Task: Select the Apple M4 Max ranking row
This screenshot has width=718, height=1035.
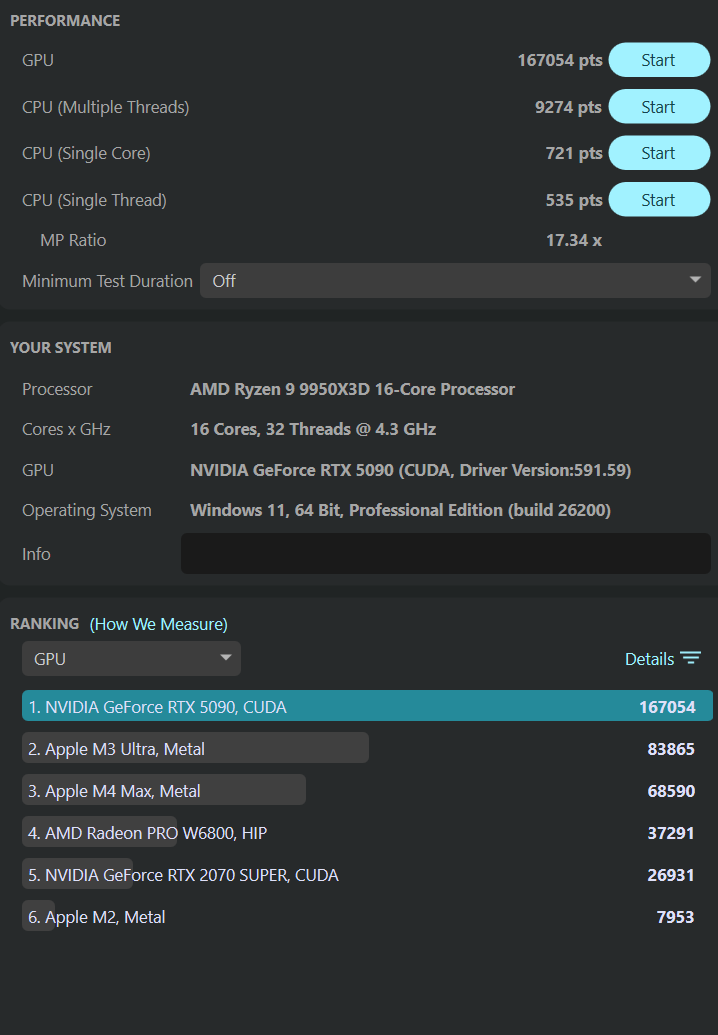Action: pos(367,791)
